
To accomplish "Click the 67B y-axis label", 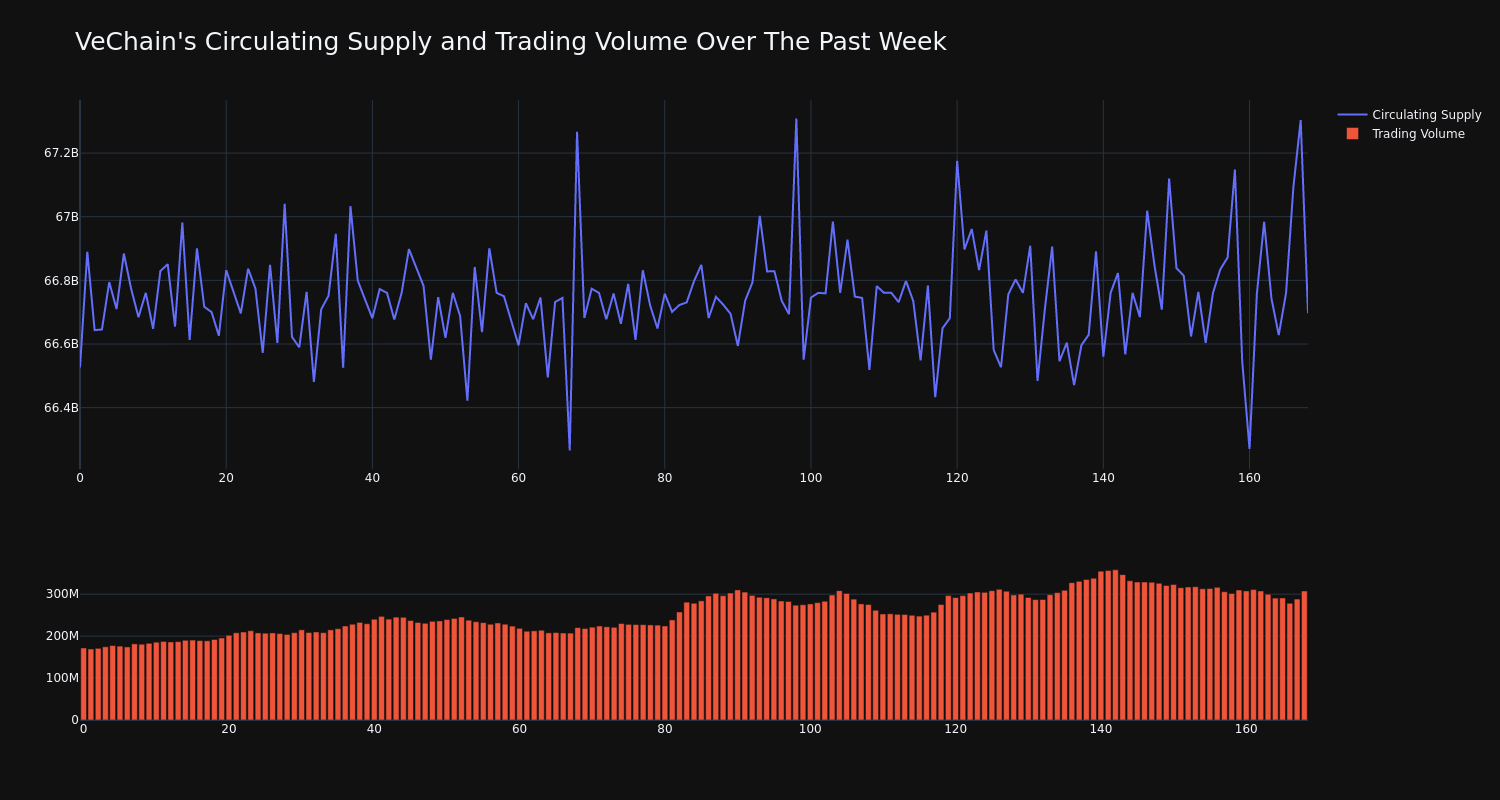I will pyautogui.click(x=66, y=217).
